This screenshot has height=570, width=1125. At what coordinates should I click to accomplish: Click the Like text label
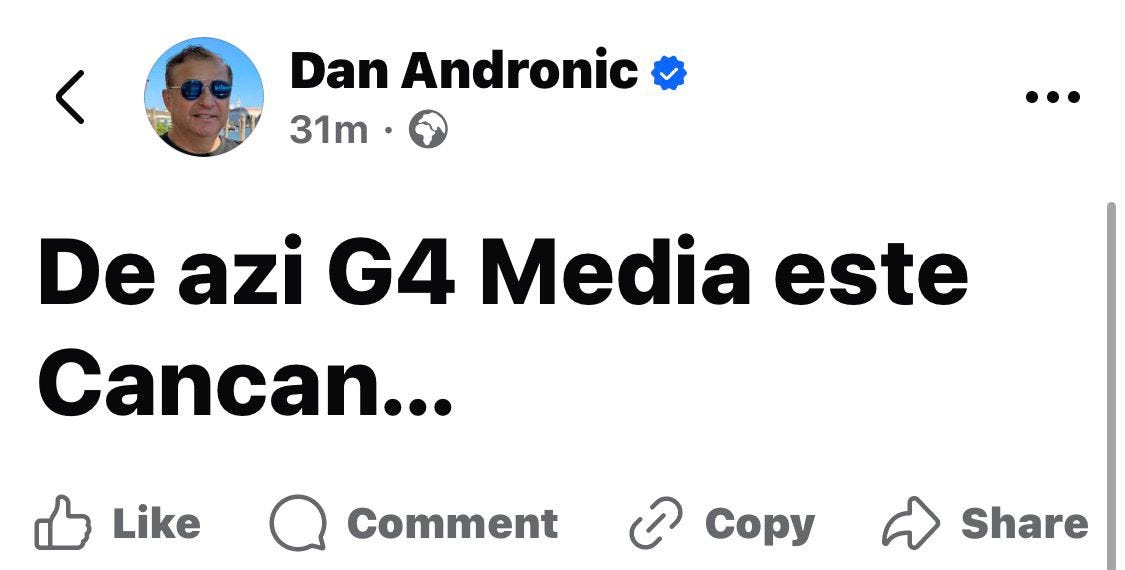(156, 523)
